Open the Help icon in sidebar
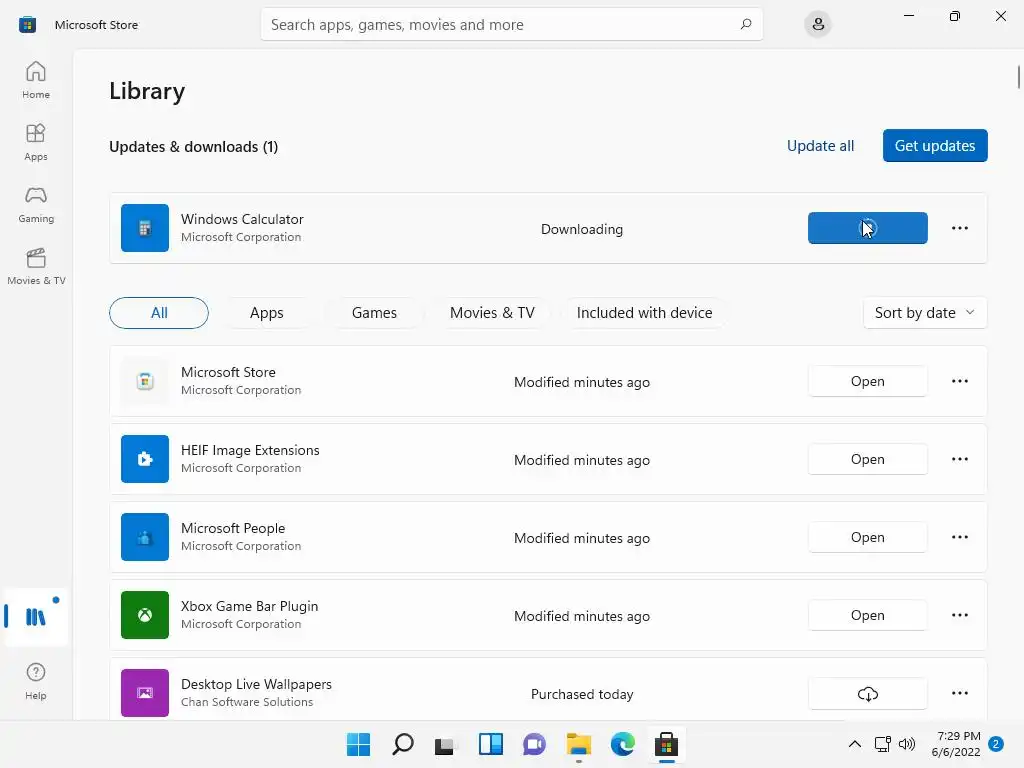Viewport: 1024px width, 768px height. coord(36,681)
